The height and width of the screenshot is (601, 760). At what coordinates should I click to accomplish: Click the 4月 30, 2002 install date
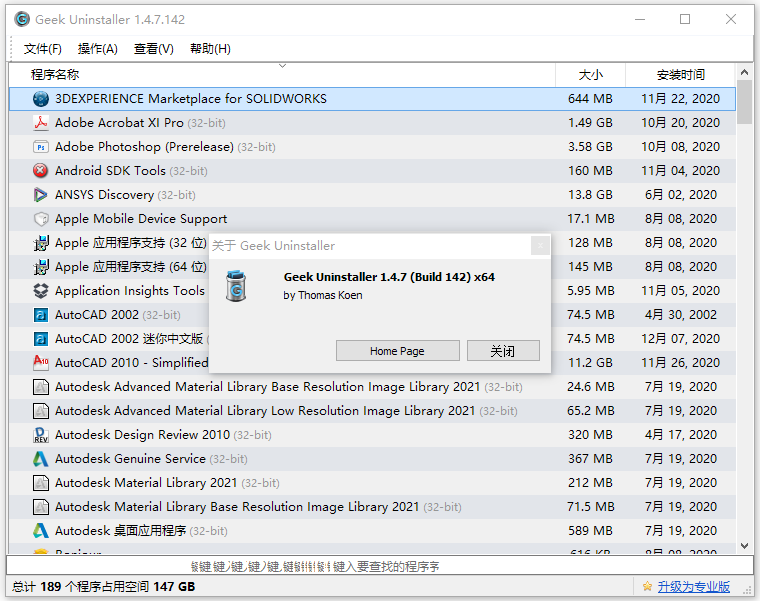pyautogui.click(x=681, y=315)
